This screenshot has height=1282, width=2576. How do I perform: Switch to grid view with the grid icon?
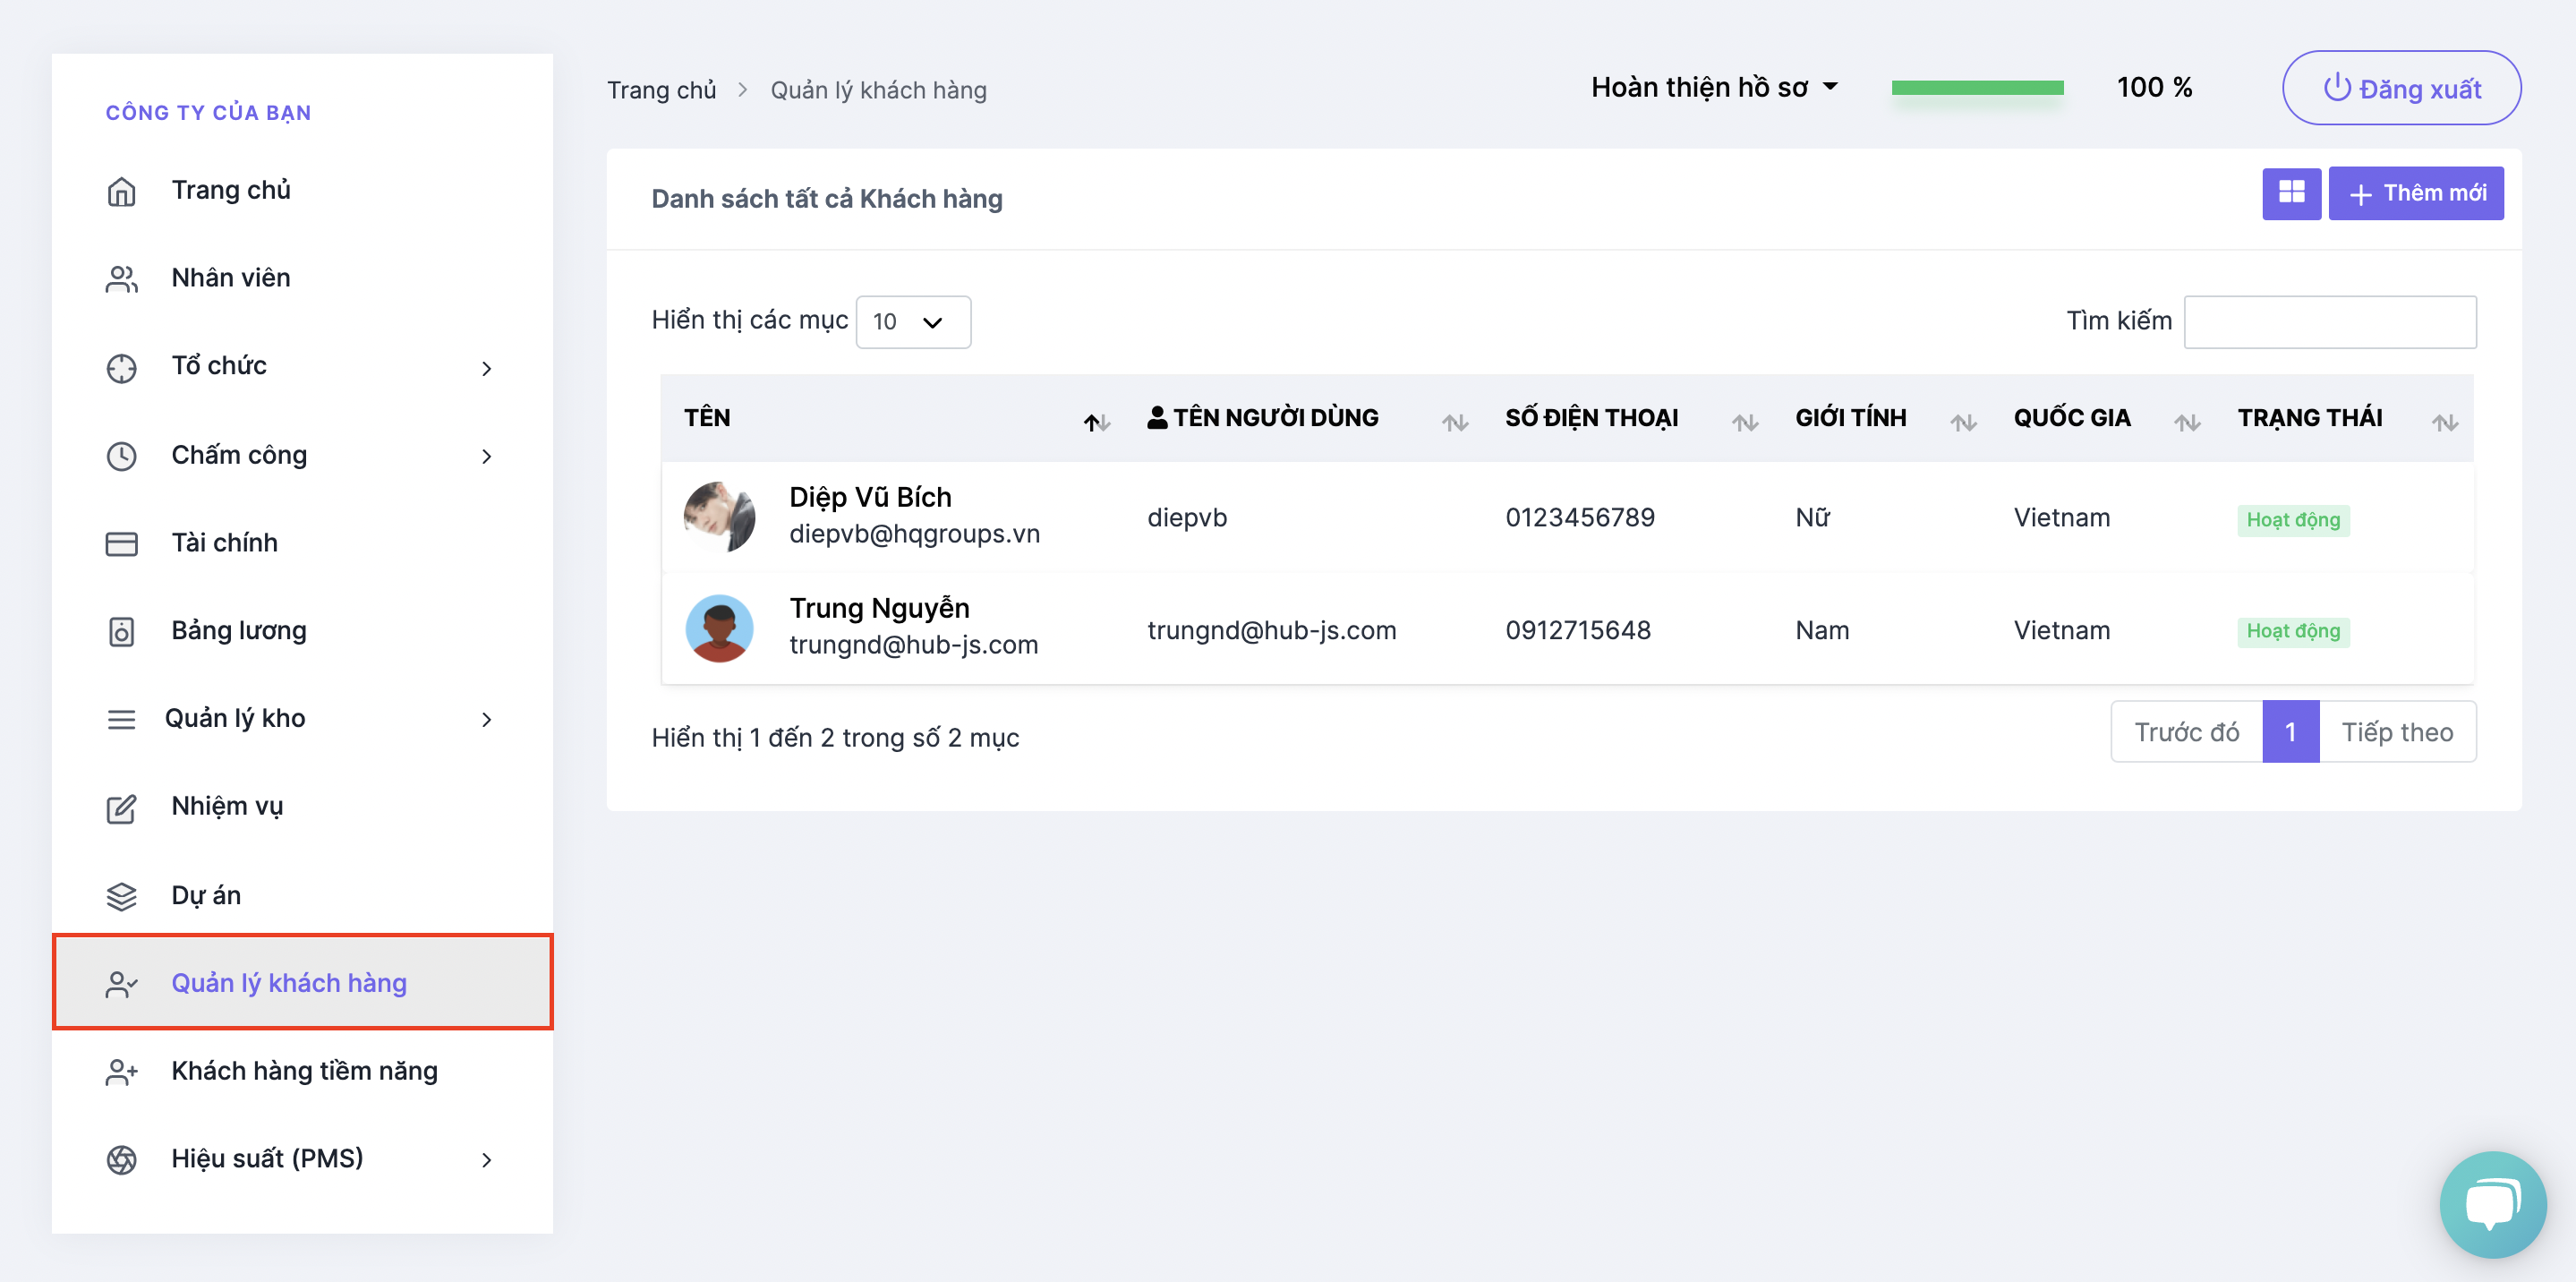(2291, 193)
